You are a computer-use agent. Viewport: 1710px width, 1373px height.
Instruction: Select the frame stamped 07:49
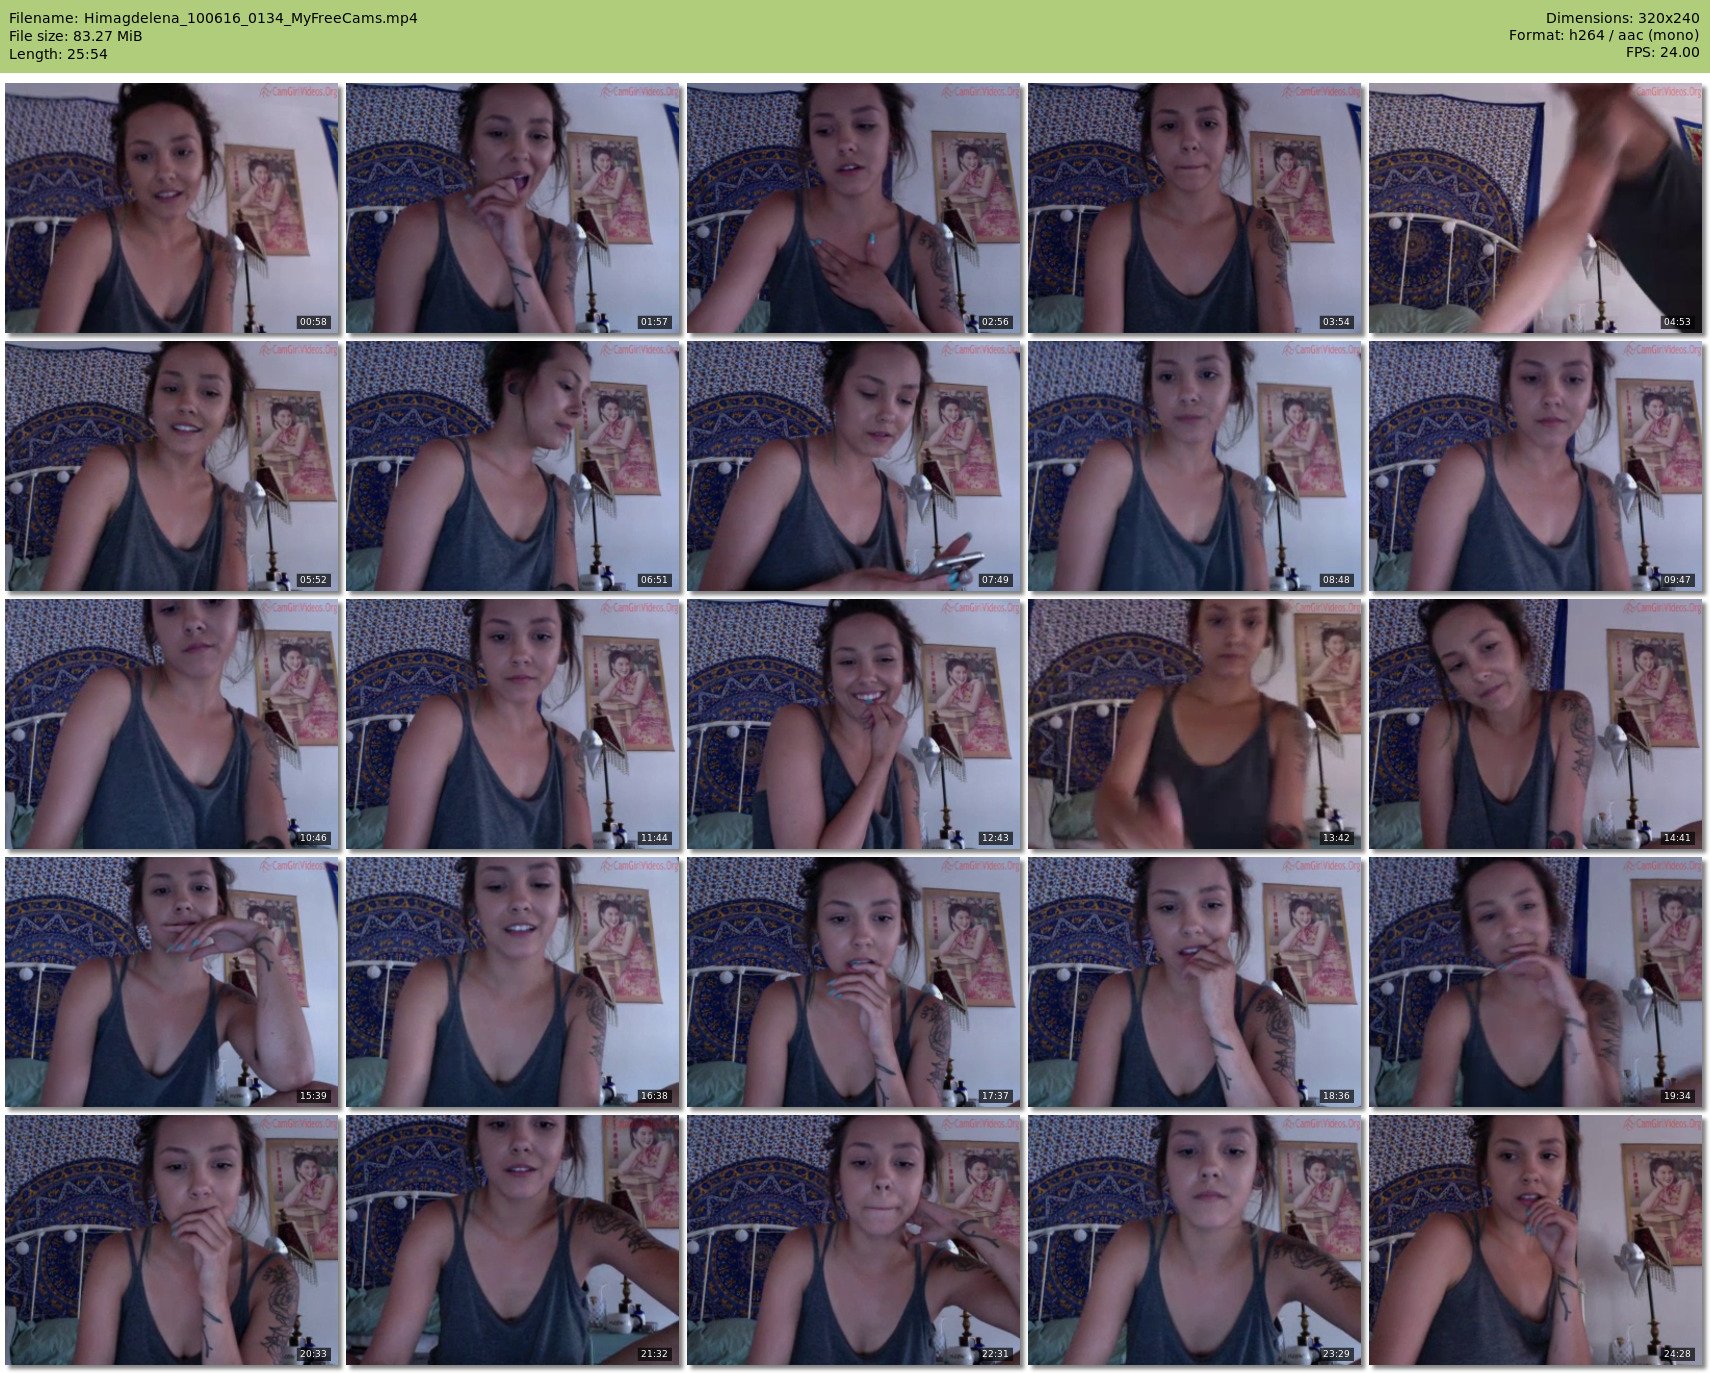[854, 466]
